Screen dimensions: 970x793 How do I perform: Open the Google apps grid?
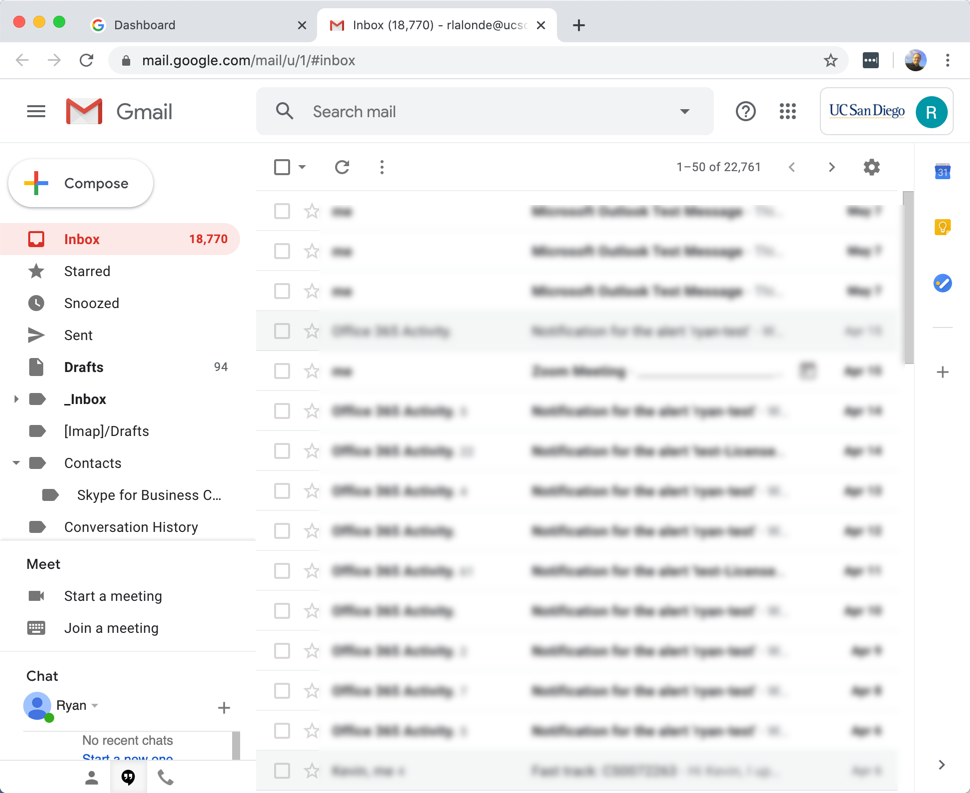(x=788, y=111)
